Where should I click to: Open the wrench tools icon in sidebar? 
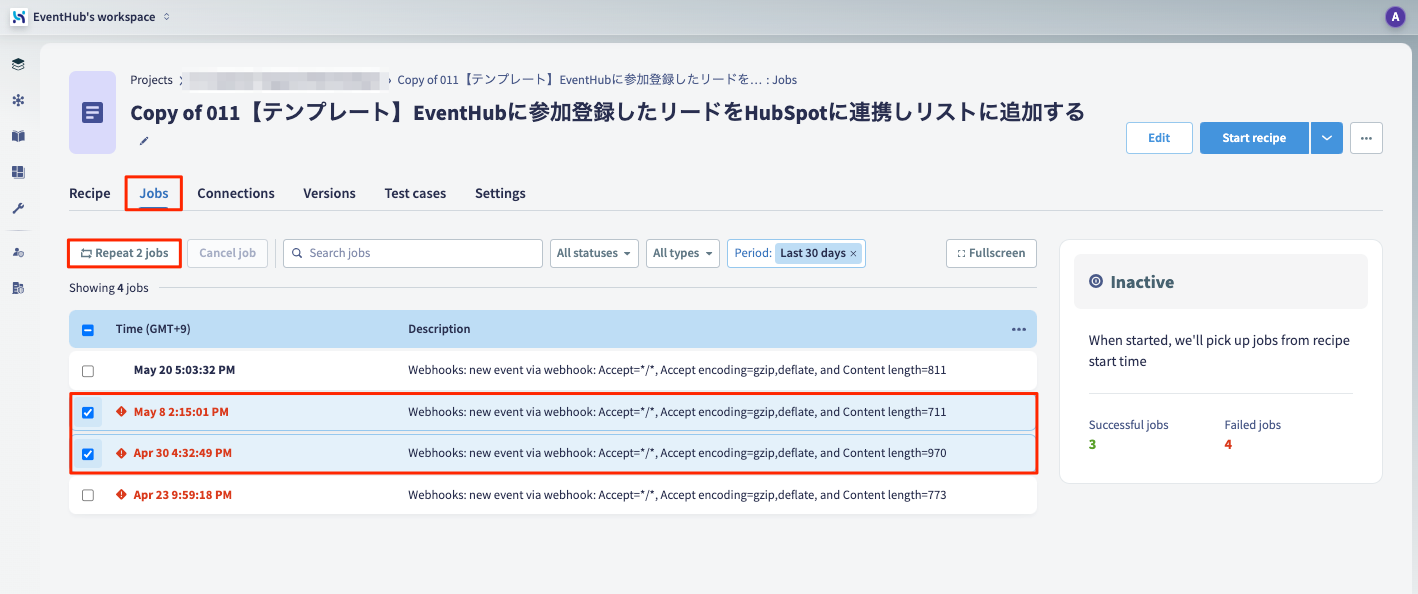click(18, 208)
